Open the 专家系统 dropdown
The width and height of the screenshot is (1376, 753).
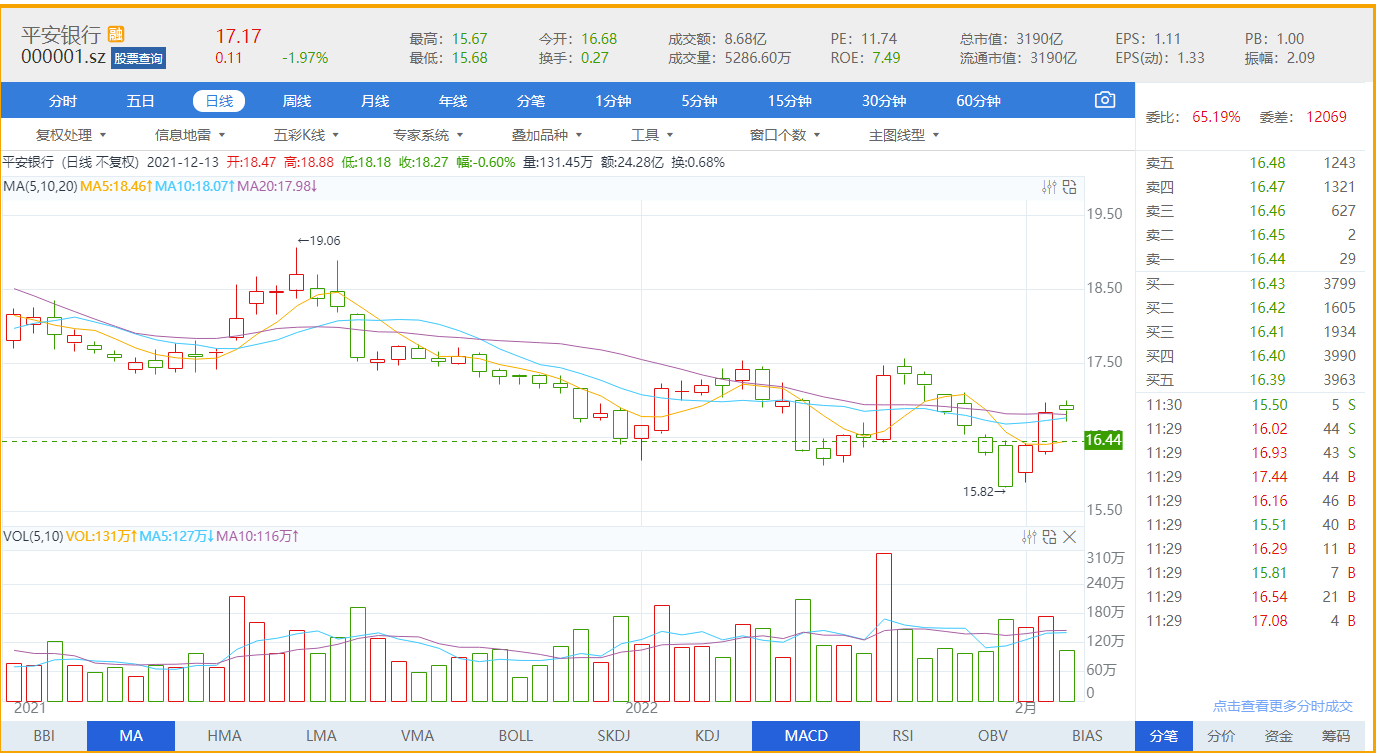tap(428, 135)
